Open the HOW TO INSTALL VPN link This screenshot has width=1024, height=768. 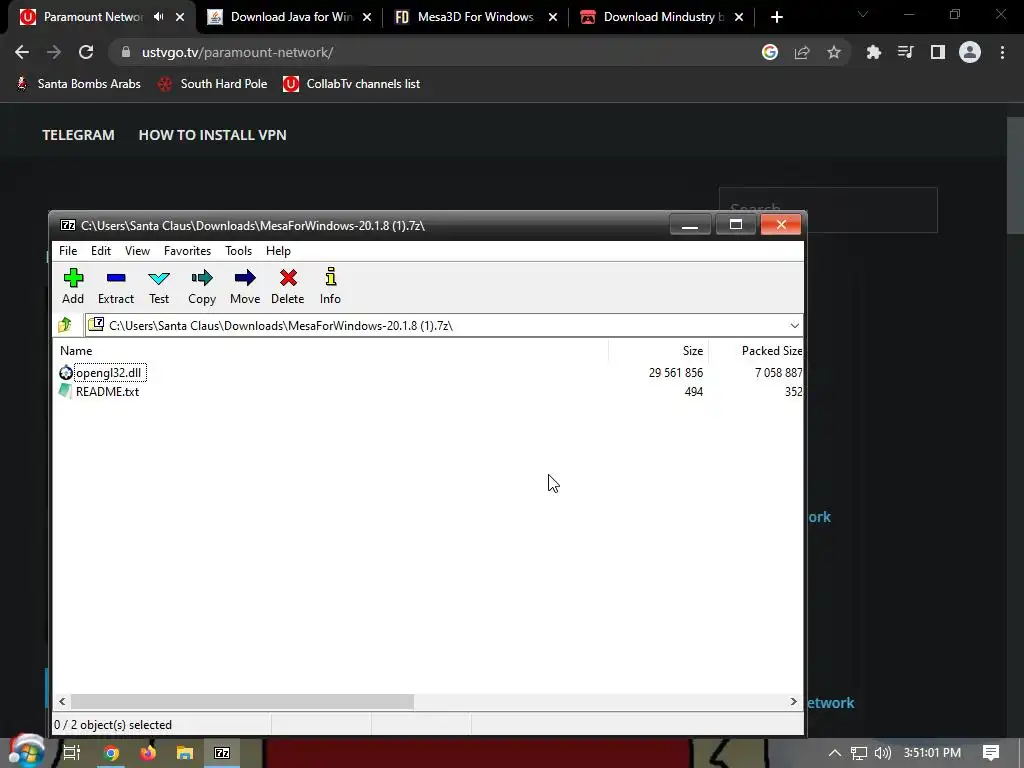(212, 135)
